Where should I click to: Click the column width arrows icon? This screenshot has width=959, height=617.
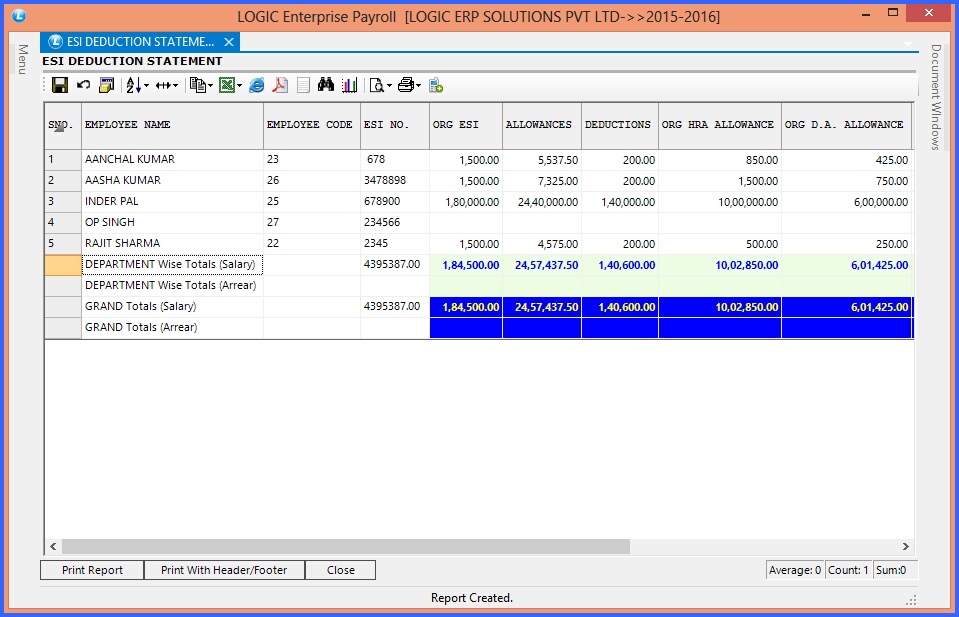click(x=163, y=86)
